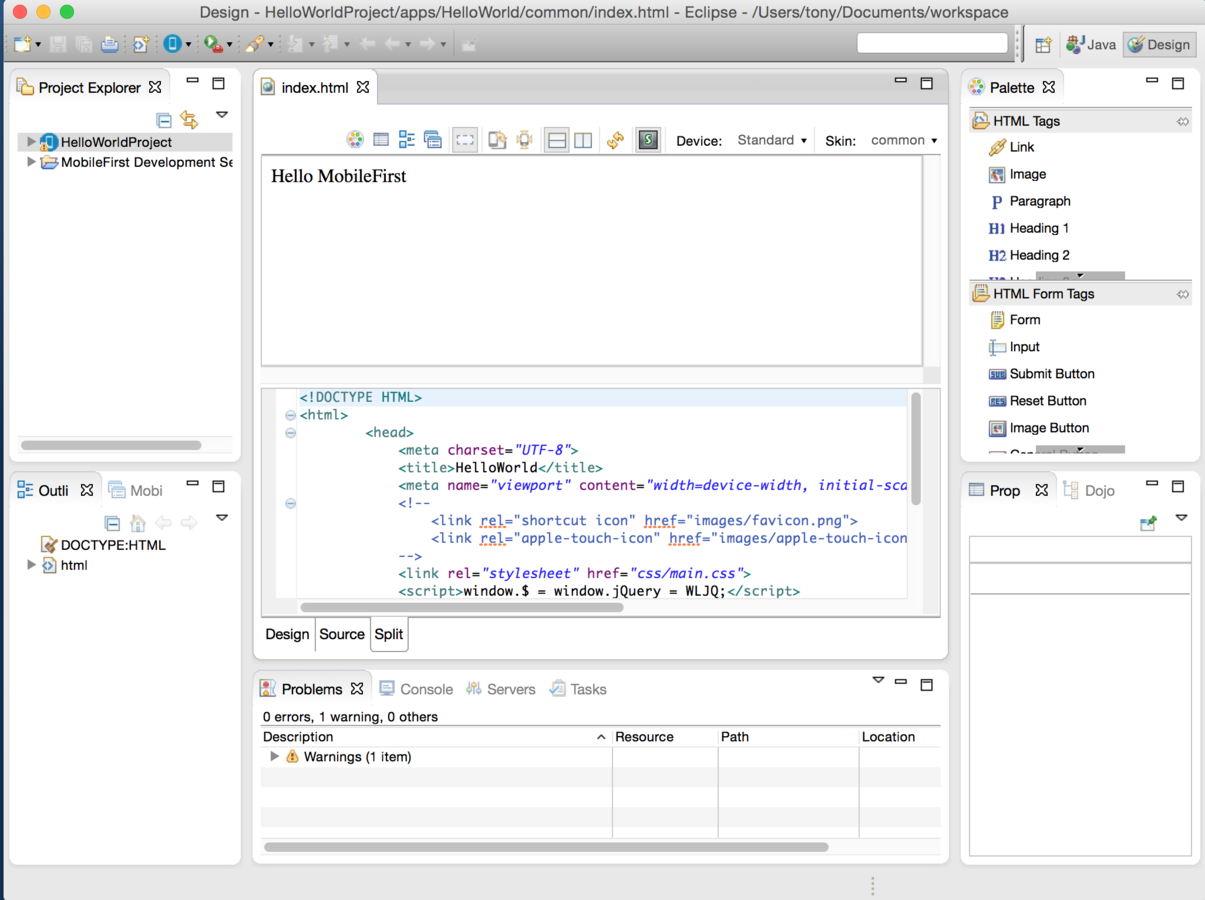This screenshot has height=900, width=1205.
Task: Click the refresh arrows icon in editor toolbar
Action: [615, 140]
